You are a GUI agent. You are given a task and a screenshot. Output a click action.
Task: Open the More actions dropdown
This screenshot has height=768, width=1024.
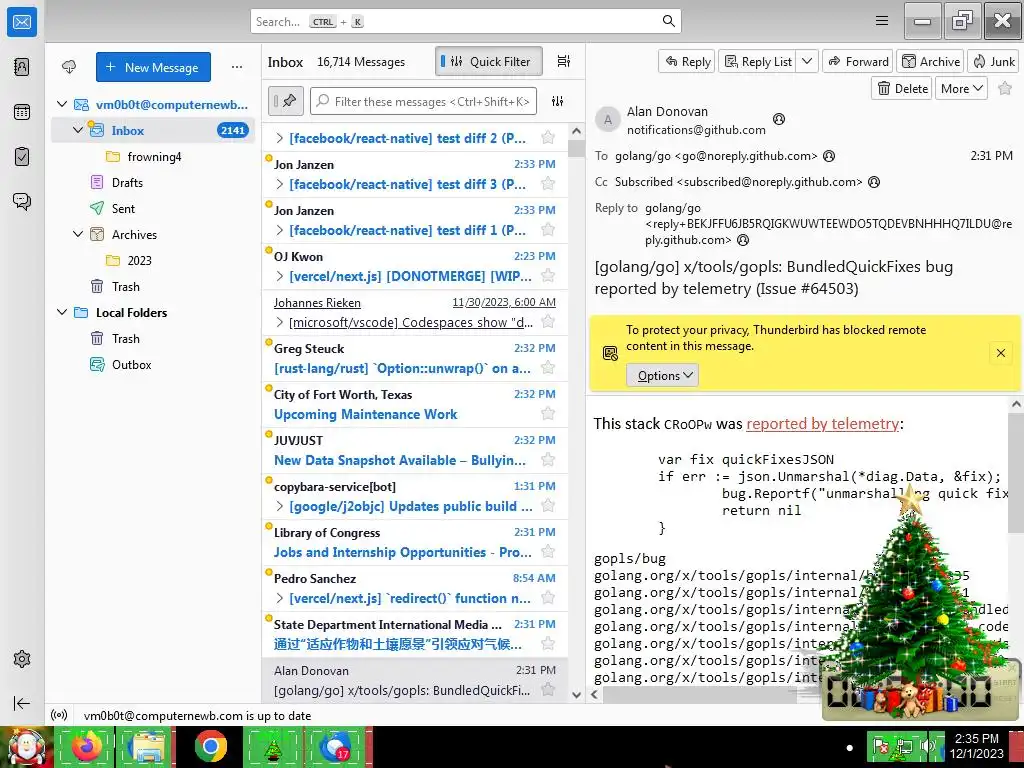point(961,88)
